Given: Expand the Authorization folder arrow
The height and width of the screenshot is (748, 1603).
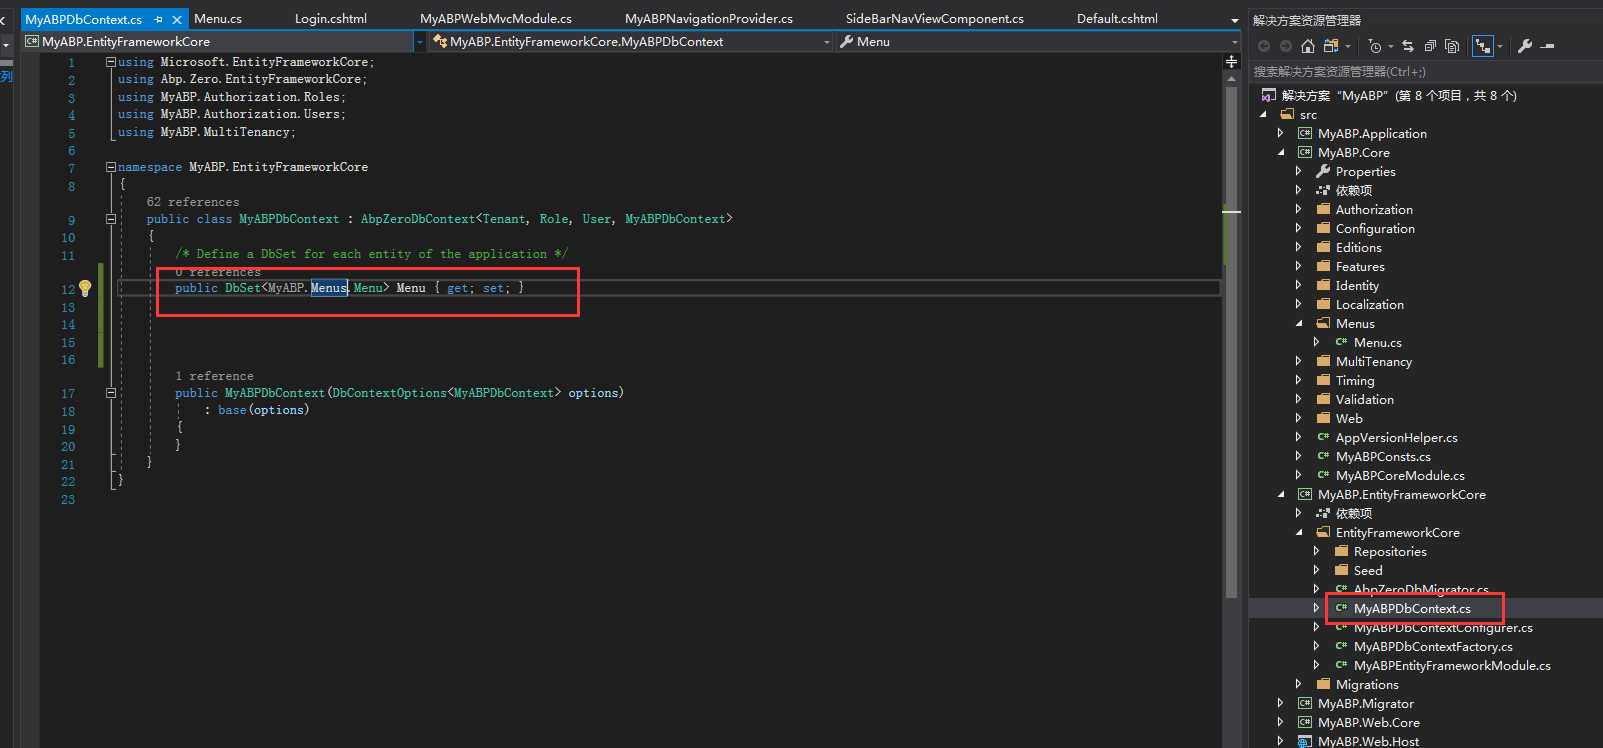Looking at the screenshot, I should (x=1299, y=209).
